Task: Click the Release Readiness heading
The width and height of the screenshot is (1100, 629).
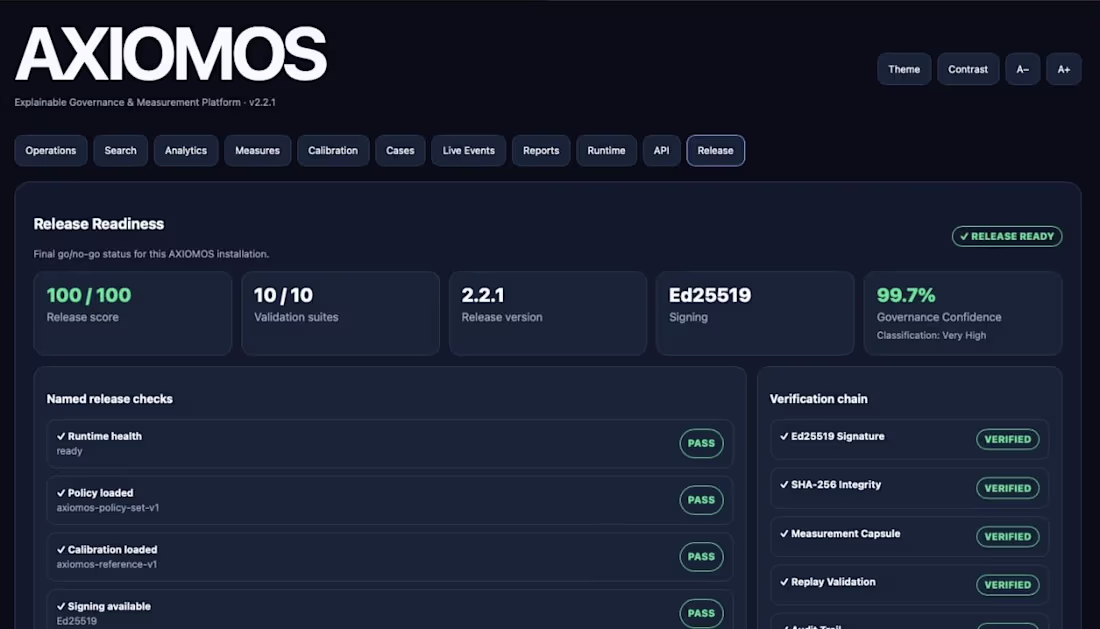Action: tap(99, 224)
